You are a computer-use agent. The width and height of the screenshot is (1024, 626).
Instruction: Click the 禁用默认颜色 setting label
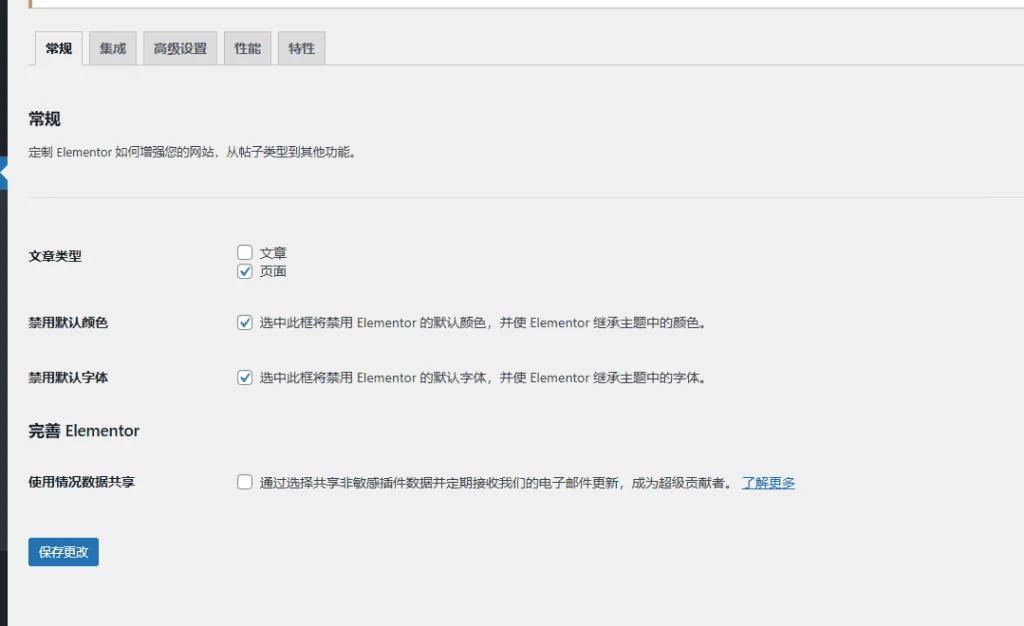[x=68, y=322]
